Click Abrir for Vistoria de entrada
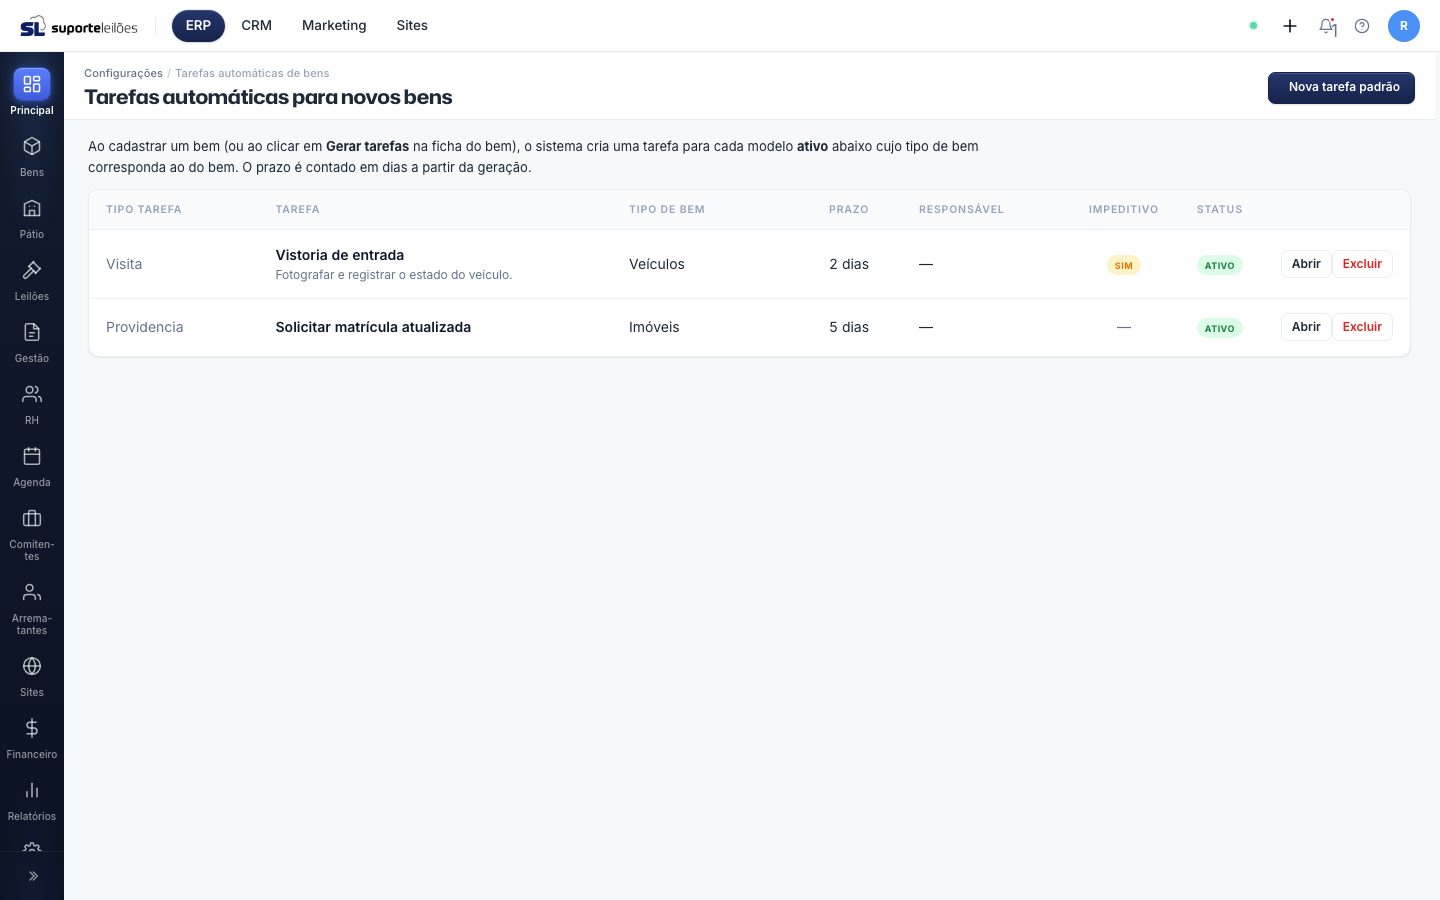The width and height of the screenshot is (1440, 900). click(x=1306, y=264)
